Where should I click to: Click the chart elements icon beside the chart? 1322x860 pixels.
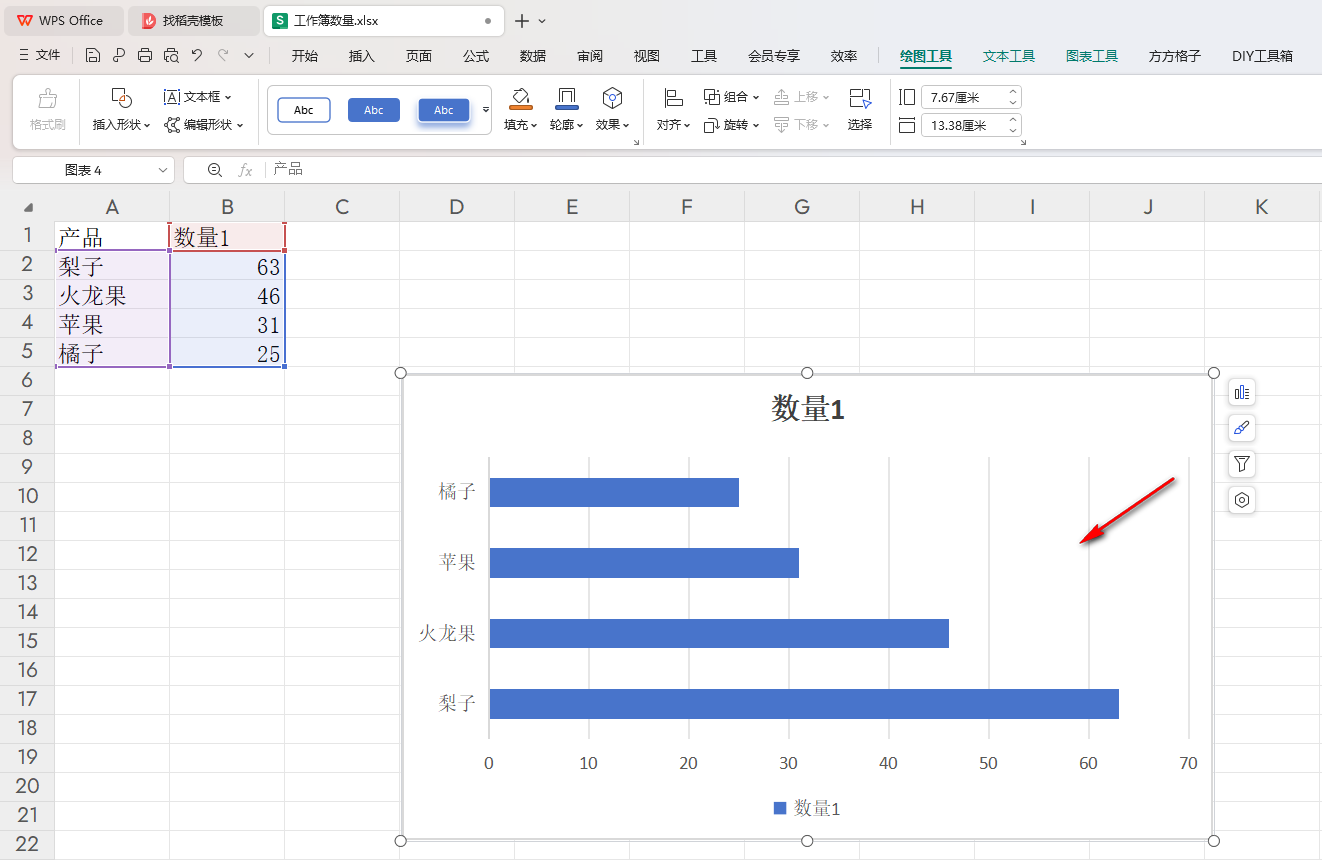click(1242, 392)
